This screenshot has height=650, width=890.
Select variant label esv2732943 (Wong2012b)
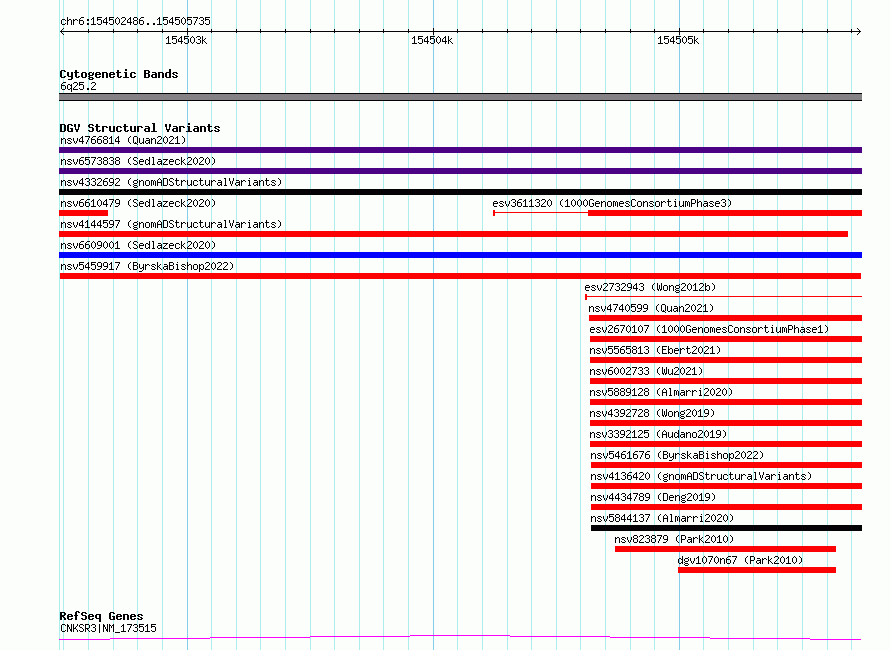pyautogui.click(x=650, y=287)
